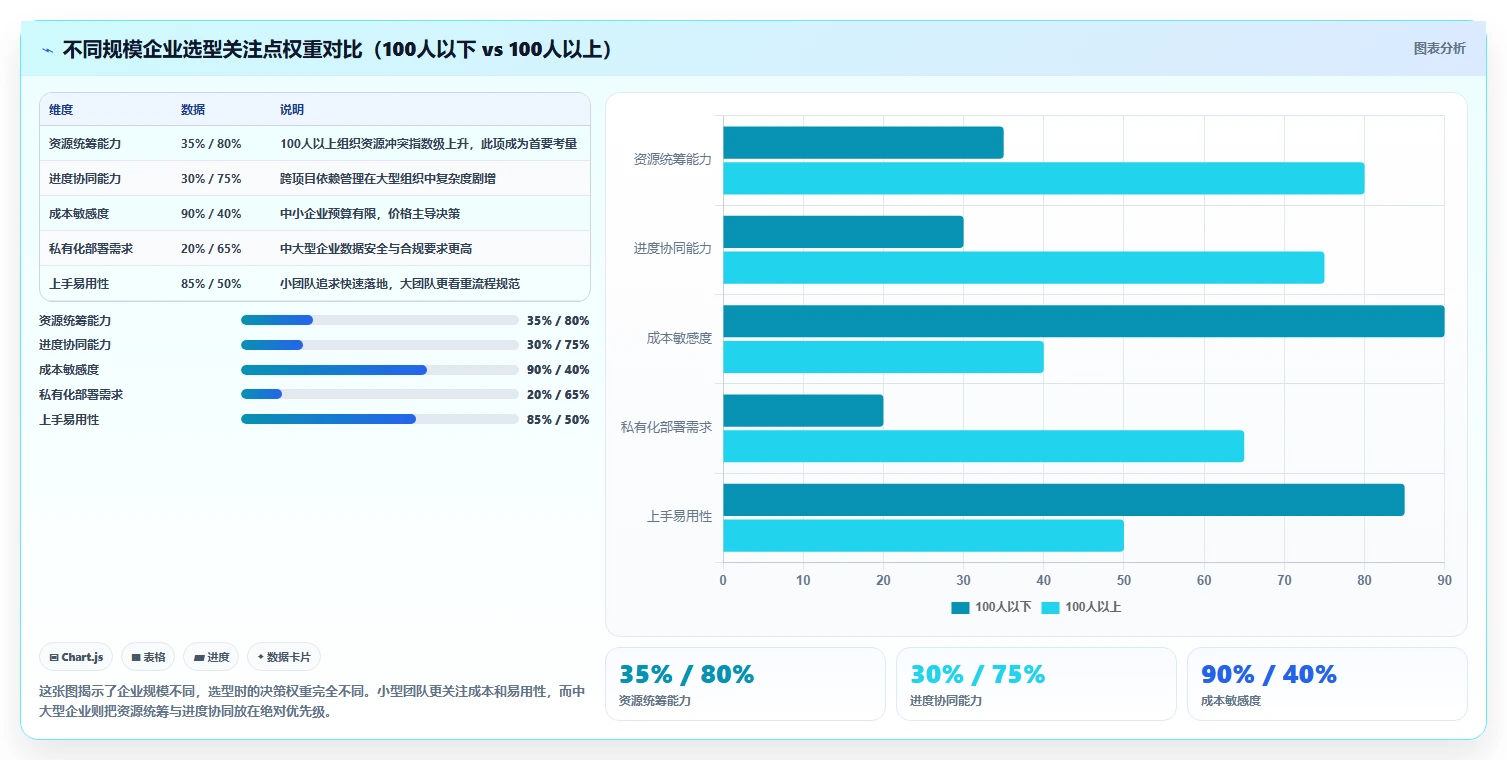Select the 表格 tag chip
The width and height of the screenshot is (1507, 760).
148,657
